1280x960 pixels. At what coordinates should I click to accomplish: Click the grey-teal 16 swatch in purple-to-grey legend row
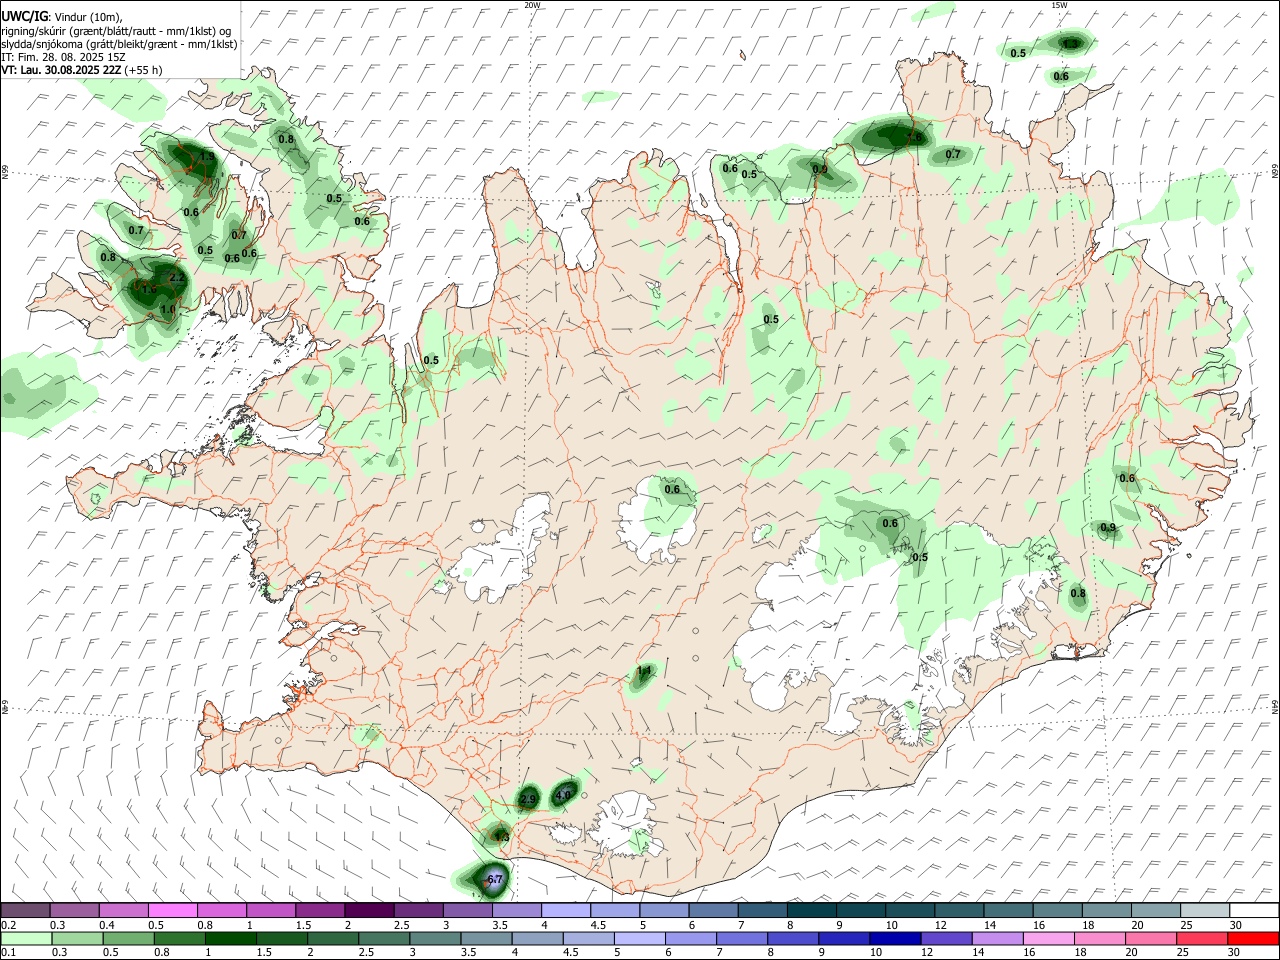click(1057, 911)
